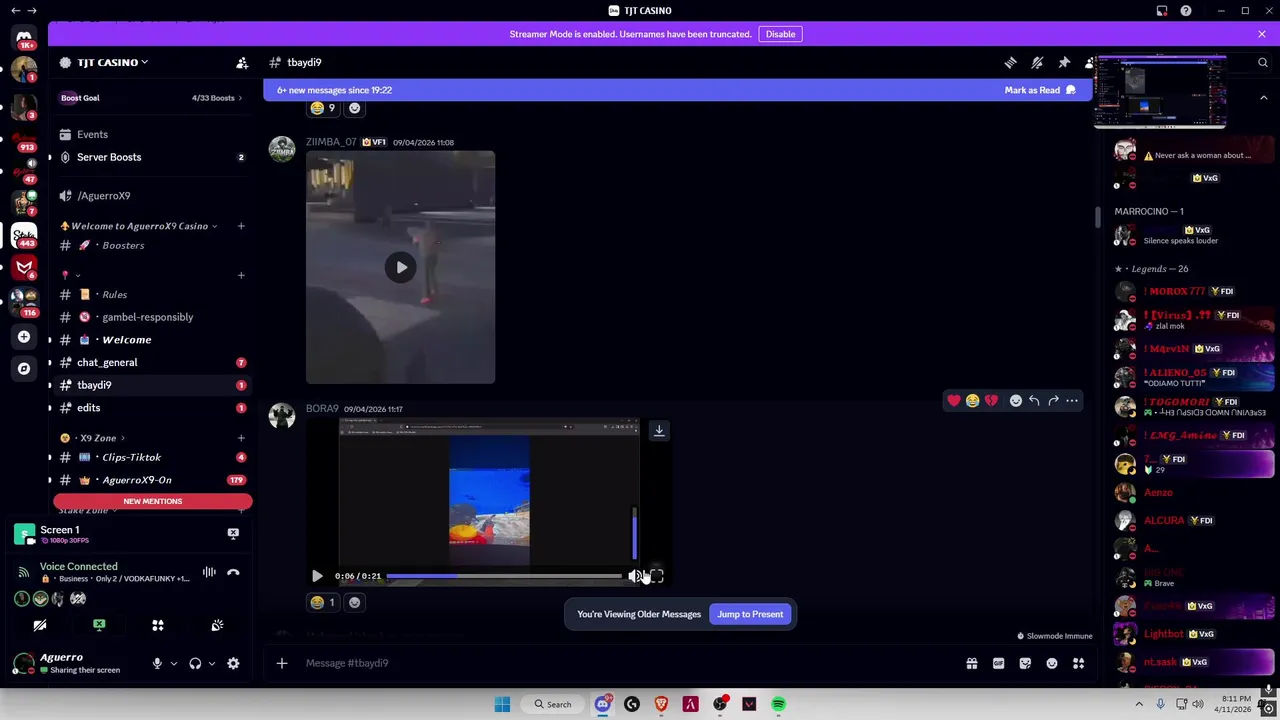
Task: Toggle screen share button in voice panel
Action: click(99, 625)
